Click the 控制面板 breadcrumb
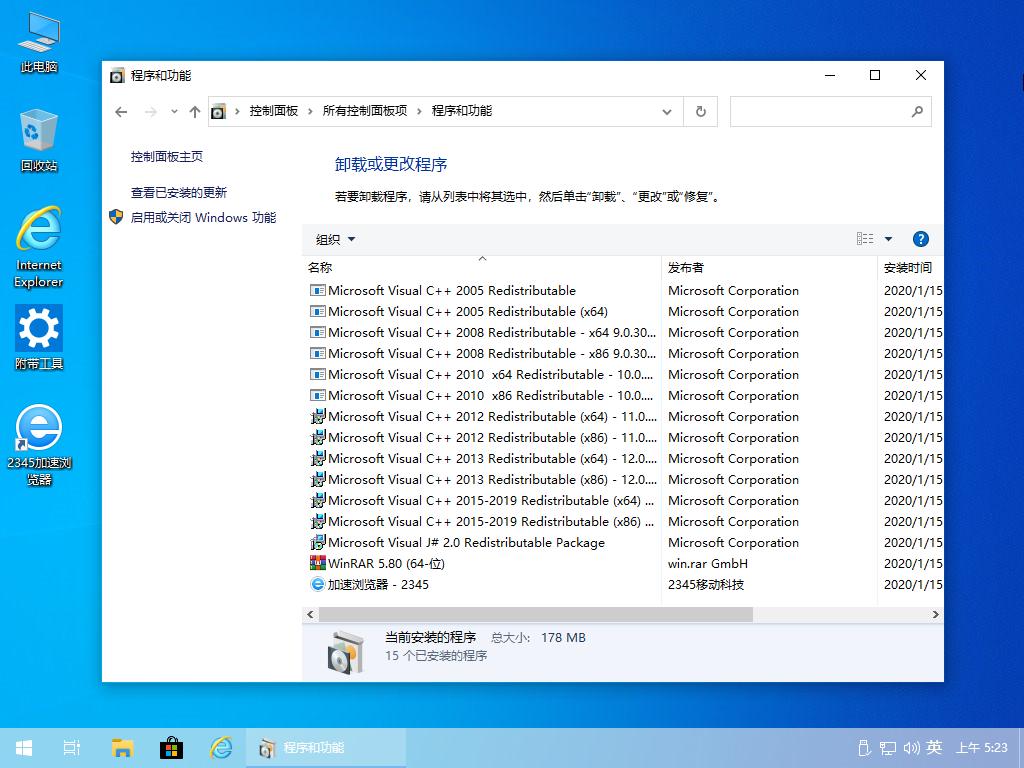 coord(274,111)
